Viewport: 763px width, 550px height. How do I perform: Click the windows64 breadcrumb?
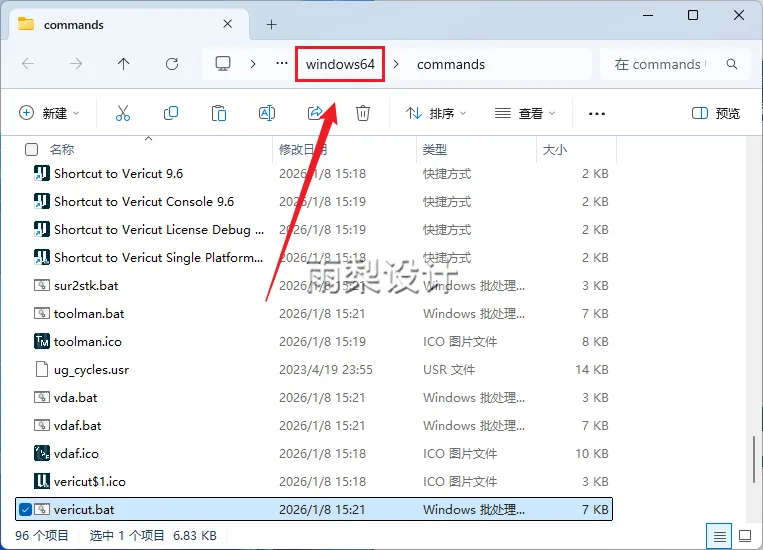pos(340,64)
